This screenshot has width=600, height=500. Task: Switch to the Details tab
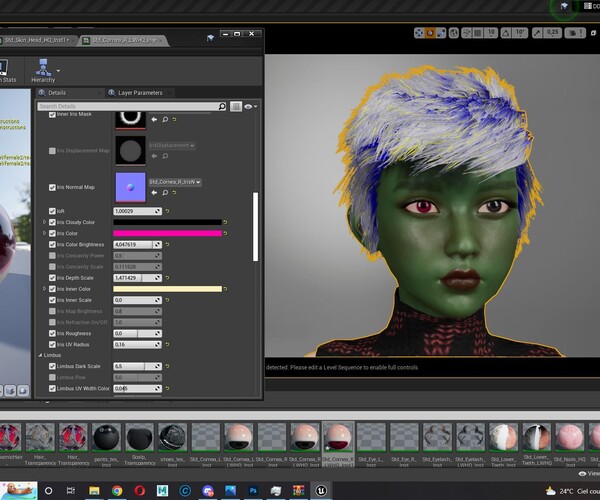point(57,93)
